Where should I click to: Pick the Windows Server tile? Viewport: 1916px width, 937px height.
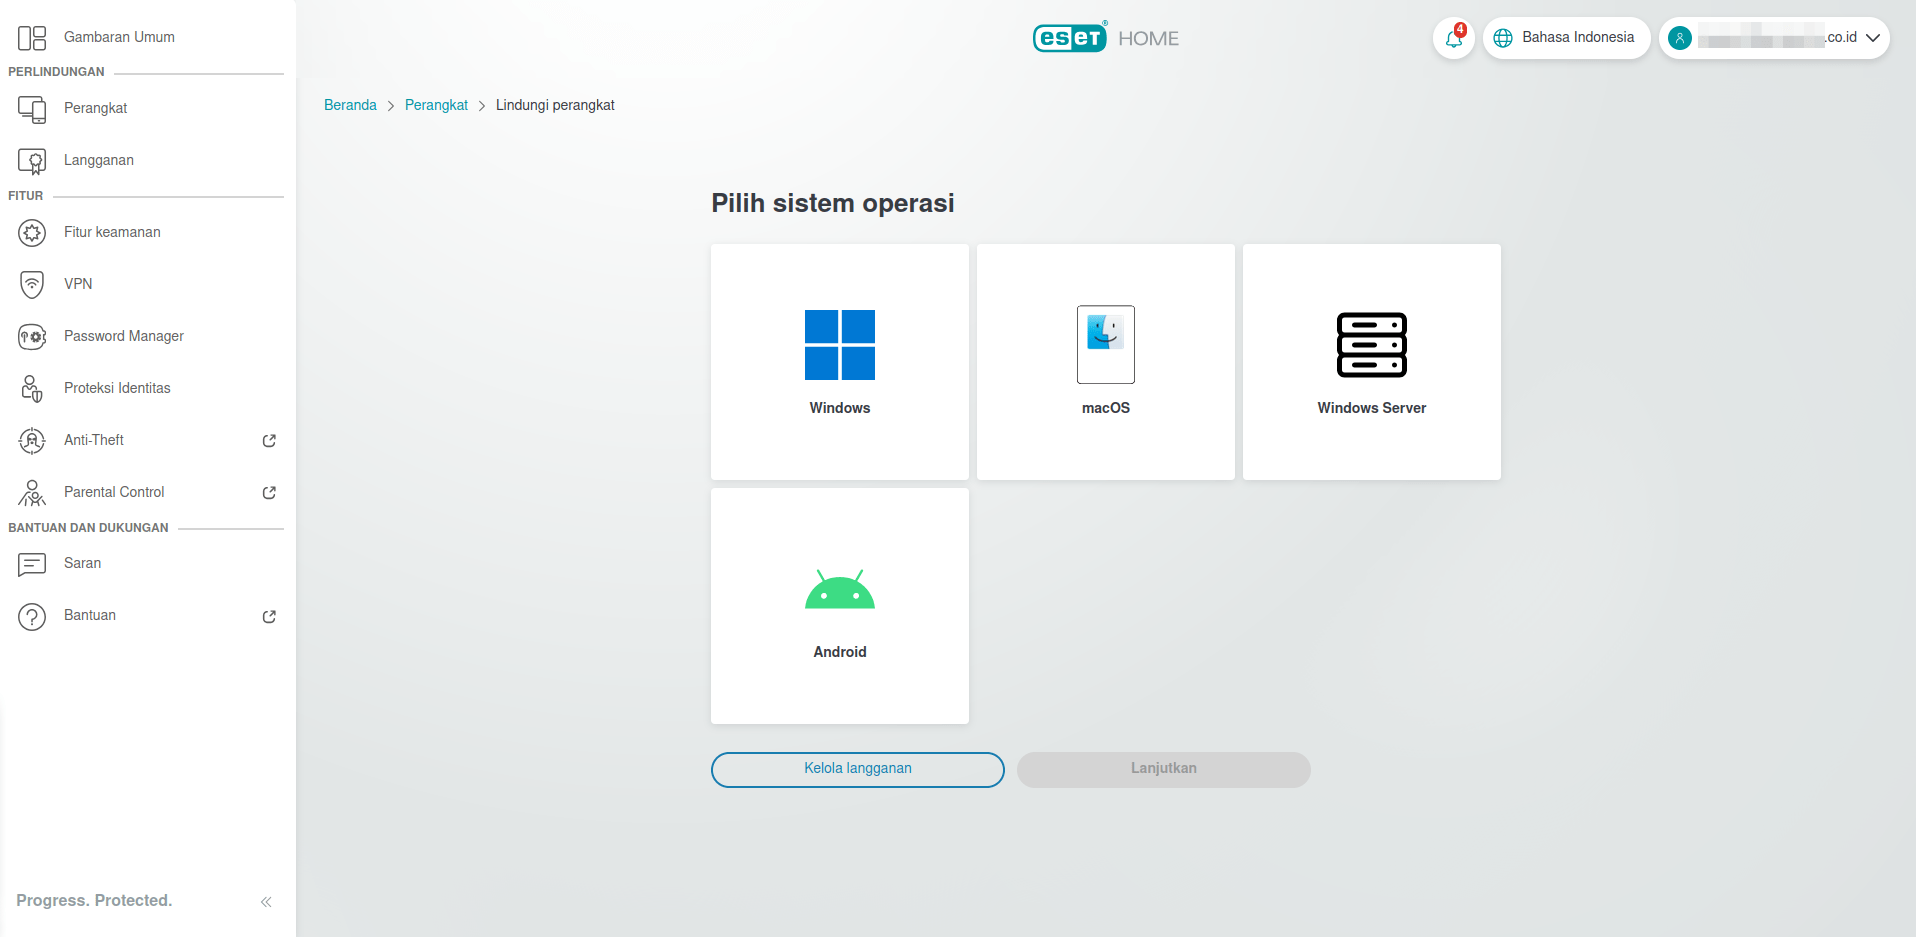tap(1371, 361)
